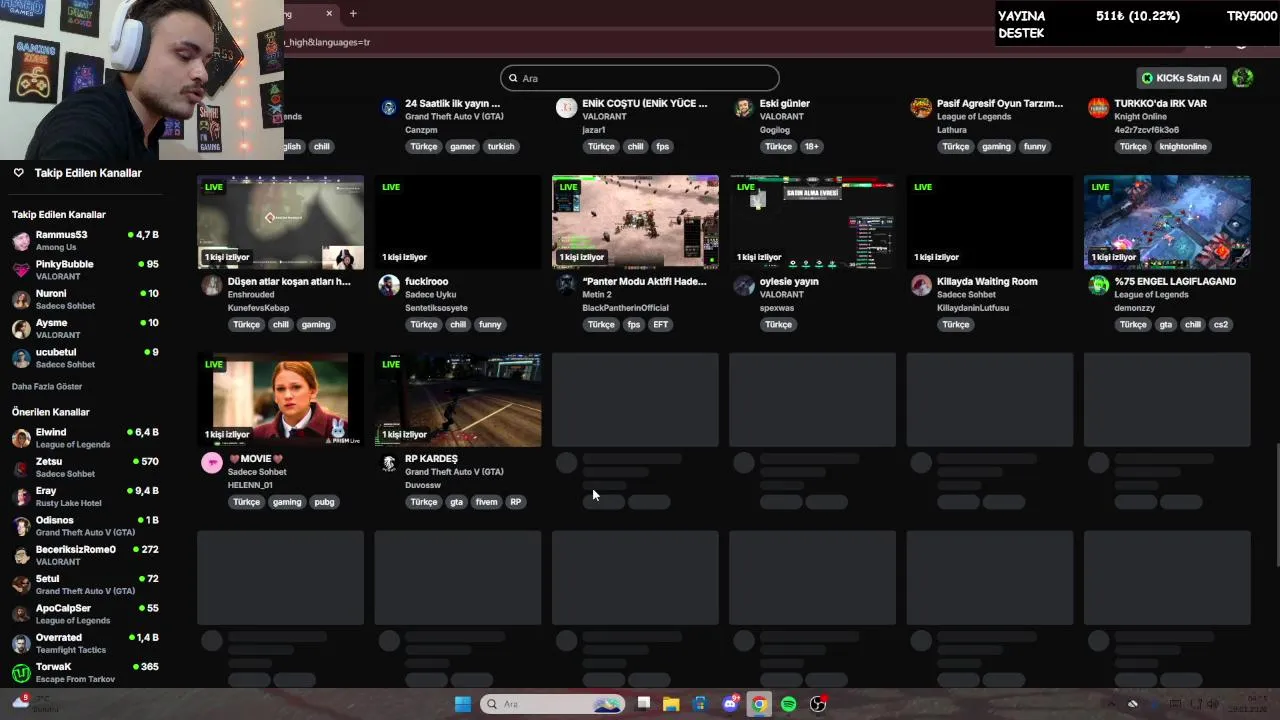Open BlackPantherinOfficial channel avatar
Viewport: 1280px width, 720px height.
[566, 286]
